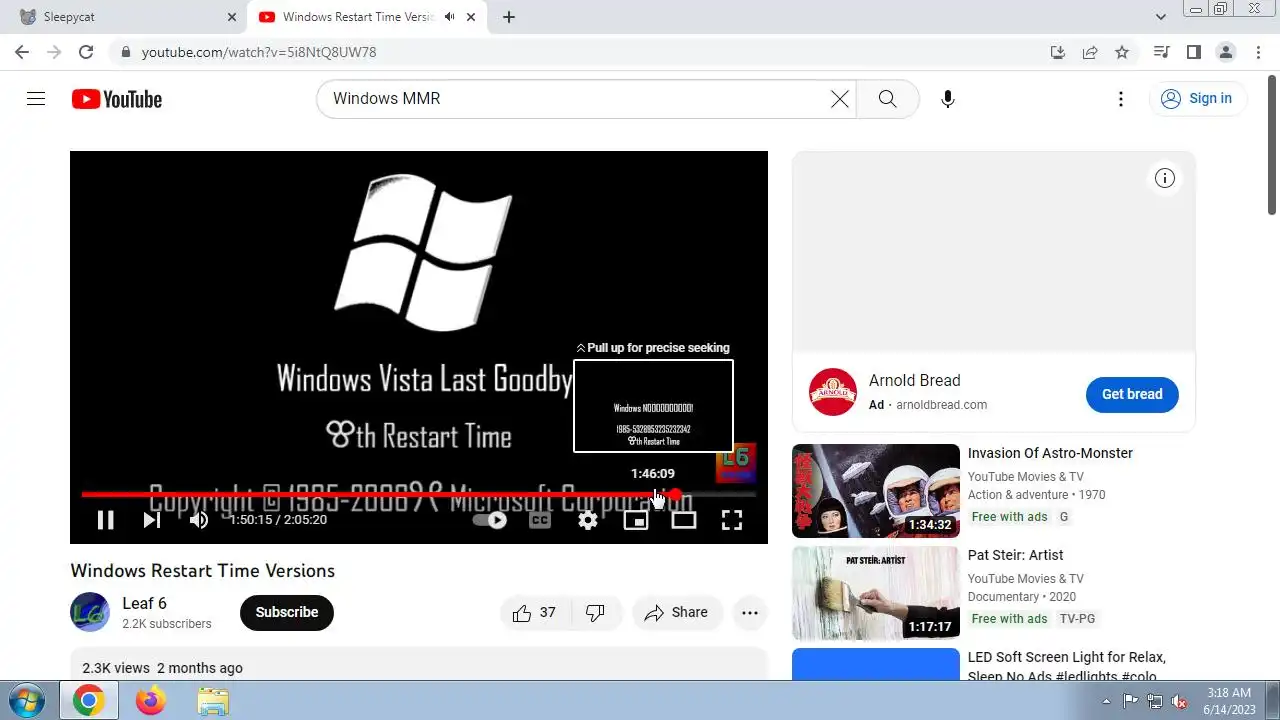The height and width of the screenshot is (720, 1280).
Task: Close the YouTube tab
Action: tap(471, 17)
